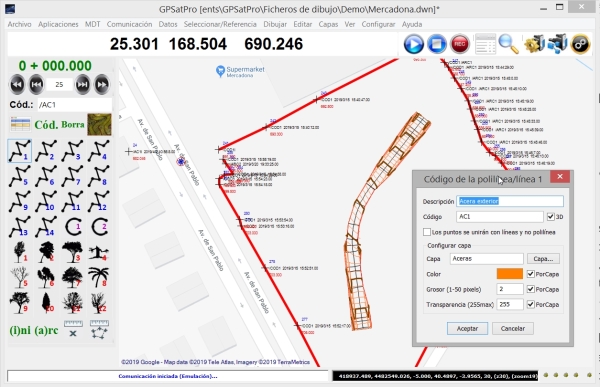This screenshot has height=387, width=600.
Task: Click the blue Play button in toolbar
Action: [414, 44]
